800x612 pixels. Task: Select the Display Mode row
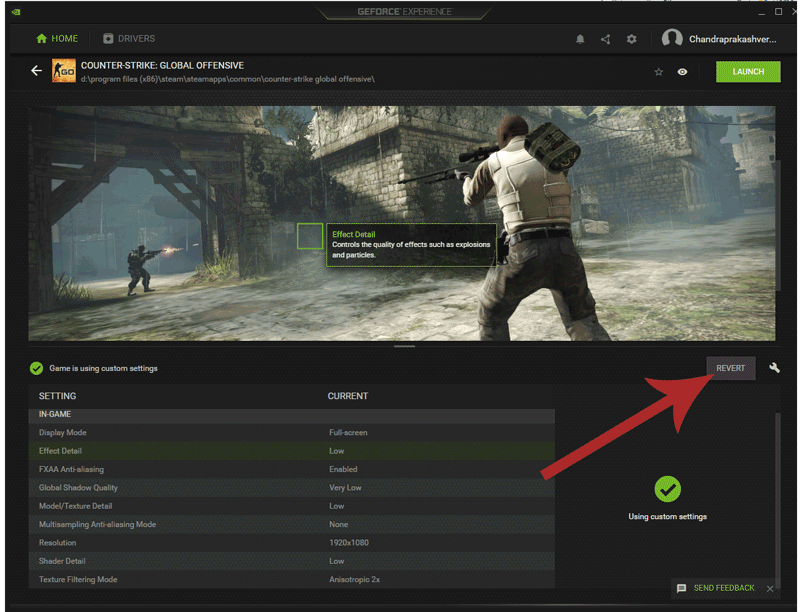click(x=292, y=432)
